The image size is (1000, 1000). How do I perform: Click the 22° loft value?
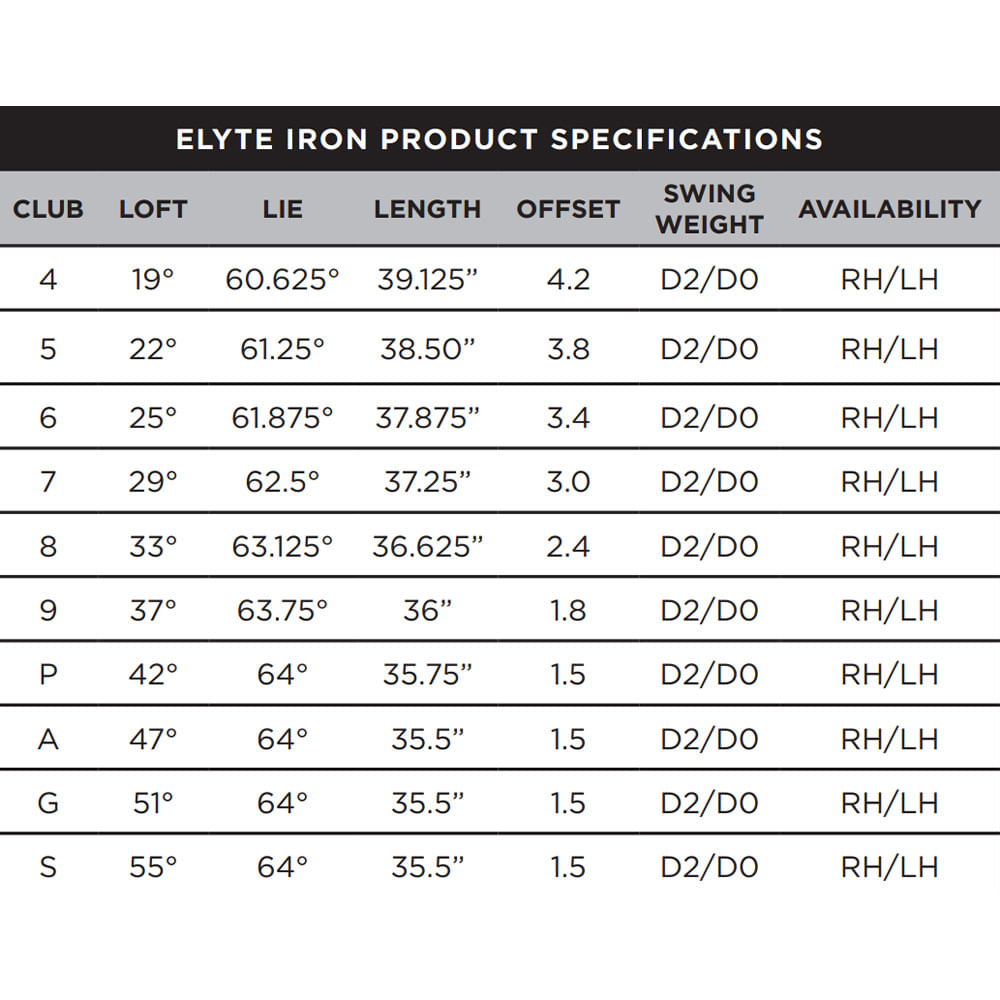(153, 349)
